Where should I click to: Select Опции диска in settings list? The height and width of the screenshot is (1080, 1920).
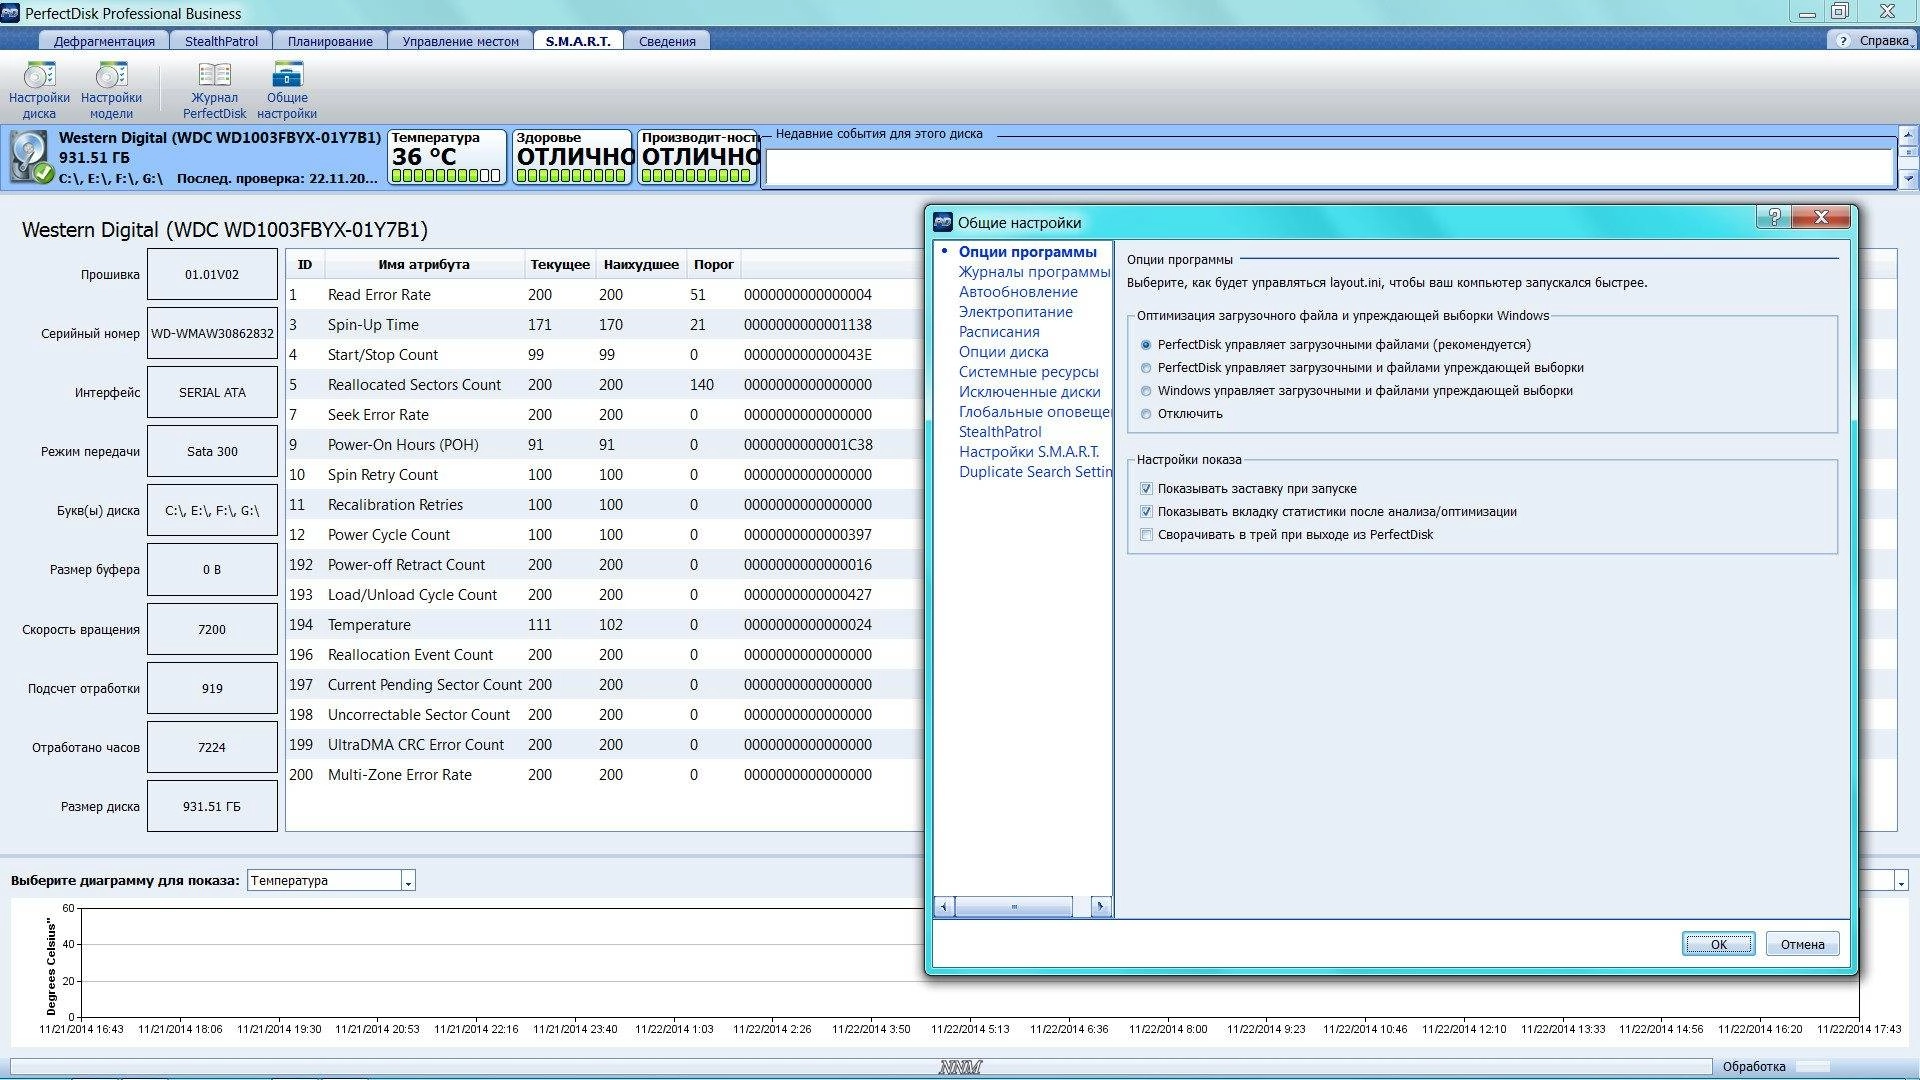tap(1003, 352)
